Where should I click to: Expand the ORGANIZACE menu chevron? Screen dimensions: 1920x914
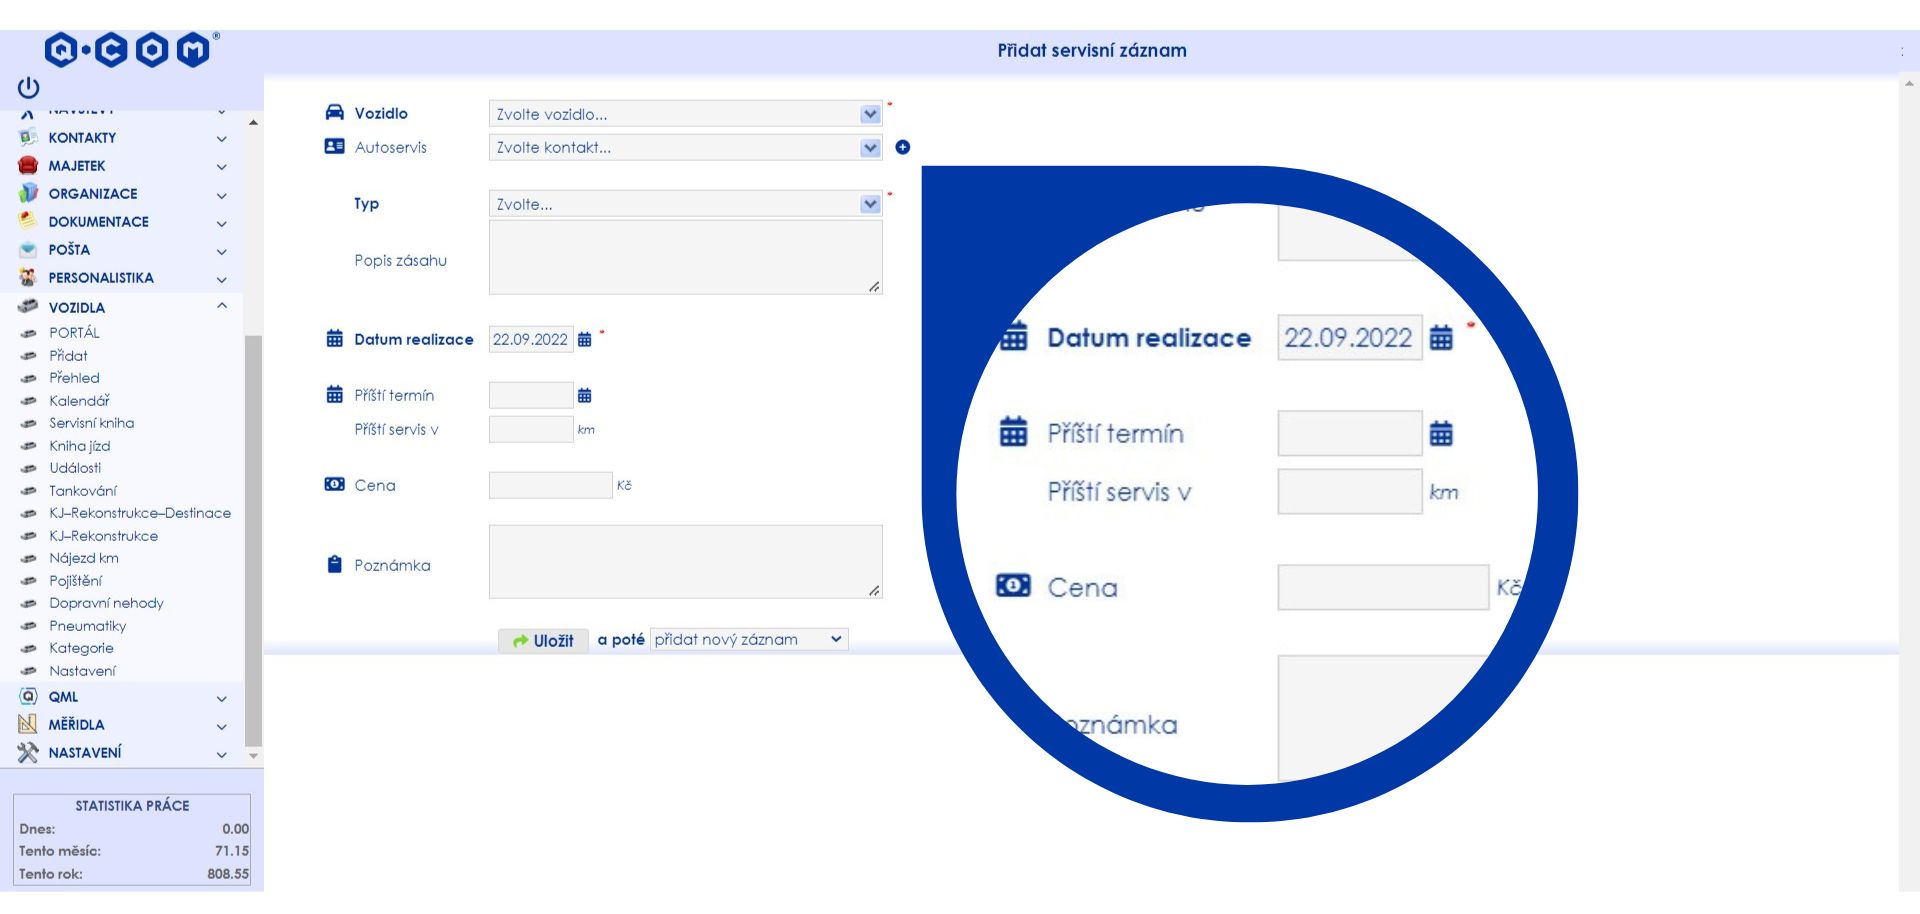[x=222, y=194]
